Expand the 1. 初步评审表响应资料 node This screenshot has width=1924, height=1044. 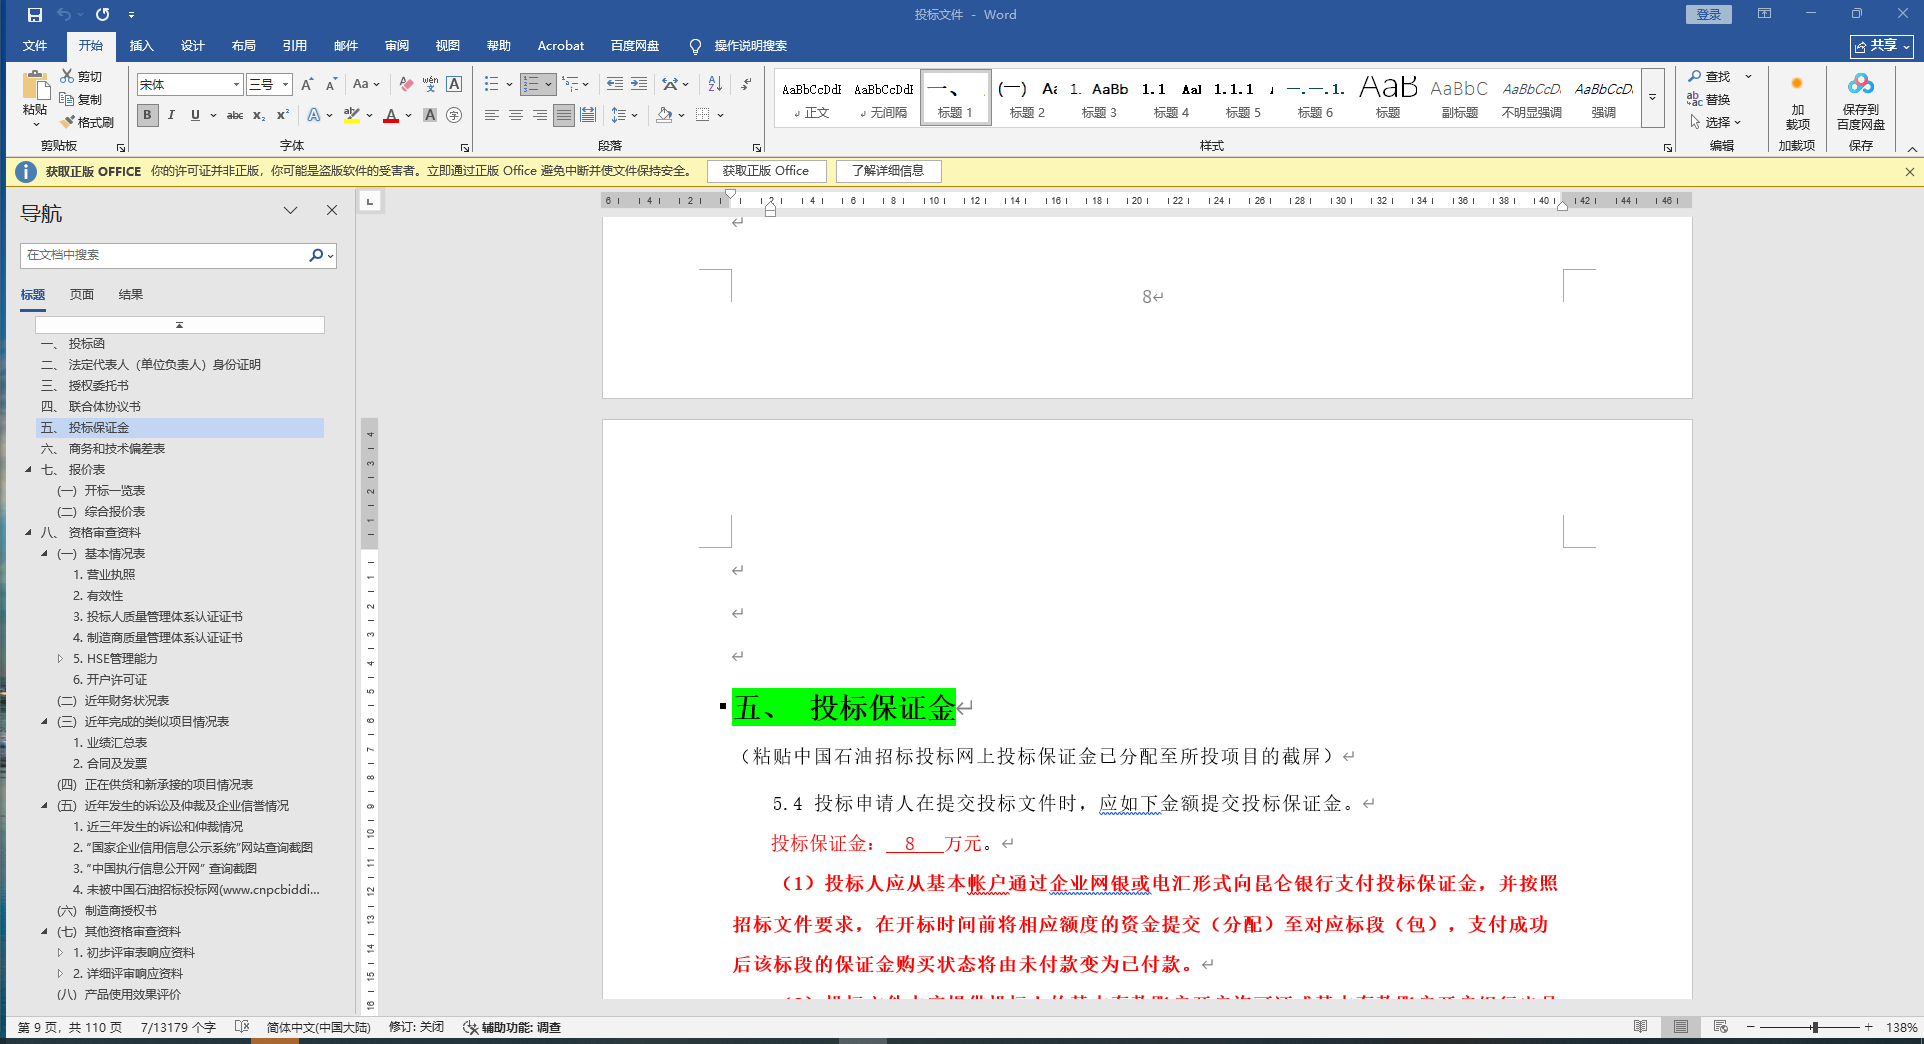point(61,952)
